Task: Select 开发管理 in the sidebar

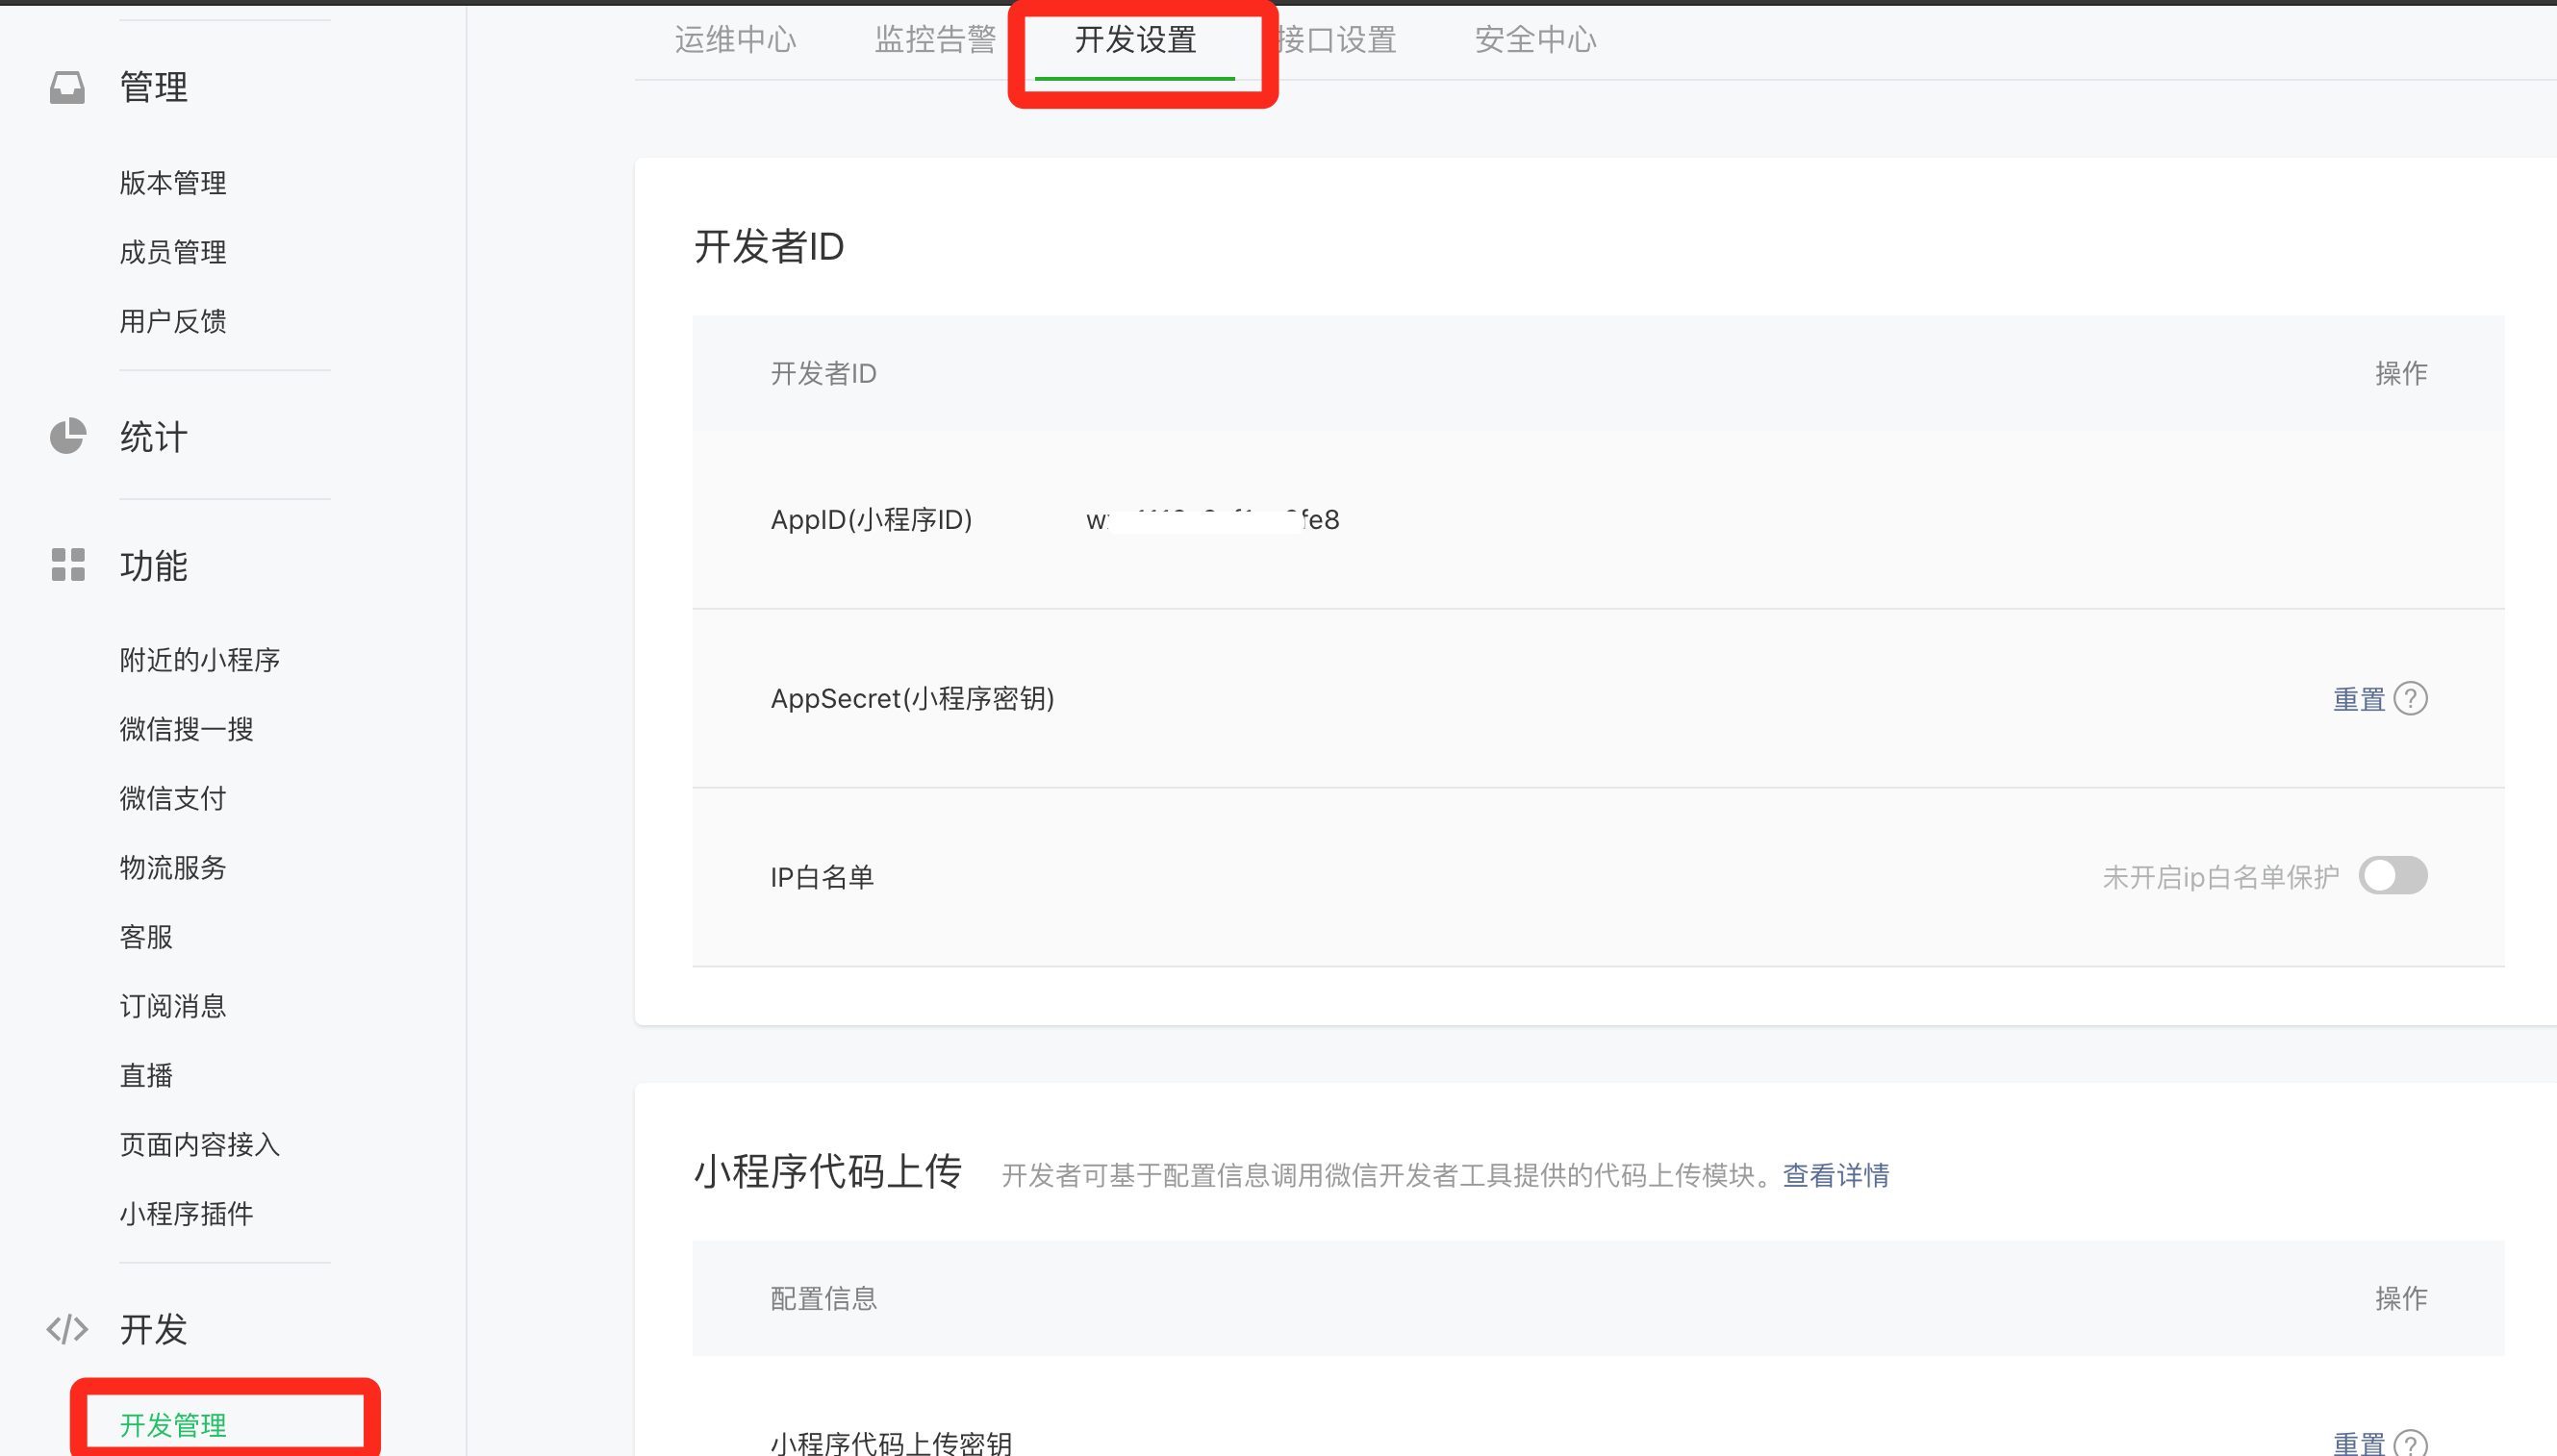Action: pyautogui.click(x=173, y=1425)
